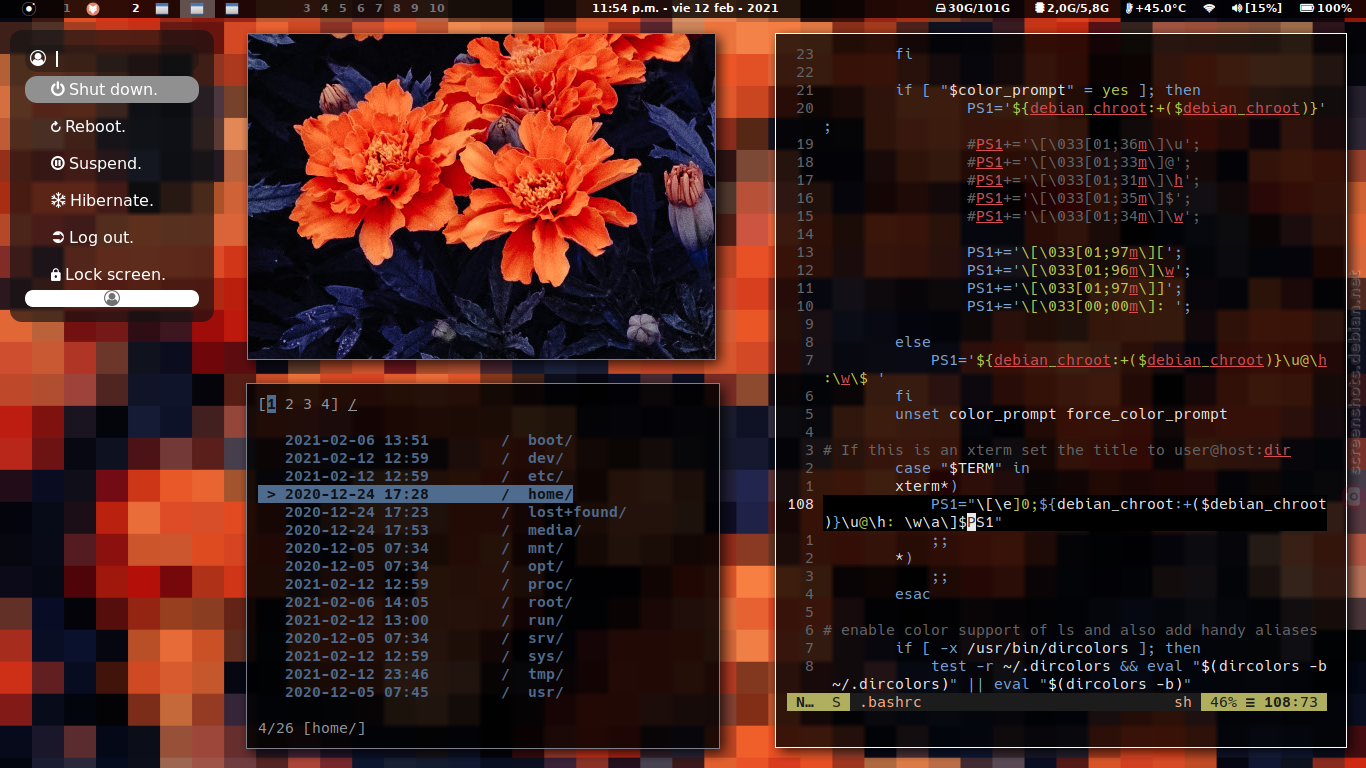Viewport: 1366px width, 768px height.
Task: Click the user icon beside the menu input
Action: (x=38, y=59)
